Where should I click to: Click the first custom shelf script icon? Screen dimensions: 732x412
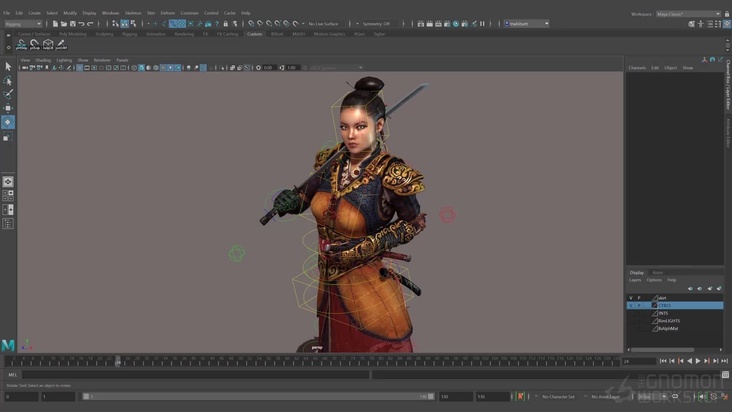[21, 44]
